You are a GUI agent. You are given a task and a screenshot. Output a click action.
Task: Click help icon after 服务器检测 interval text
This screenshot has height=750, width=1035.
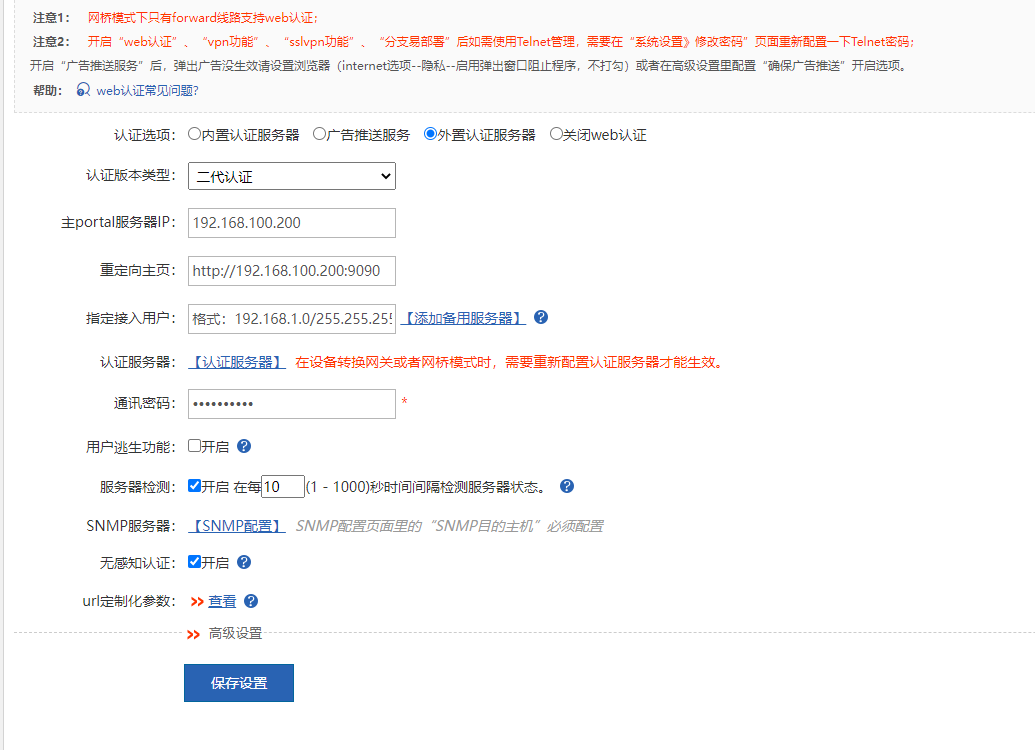pos(567,486)
